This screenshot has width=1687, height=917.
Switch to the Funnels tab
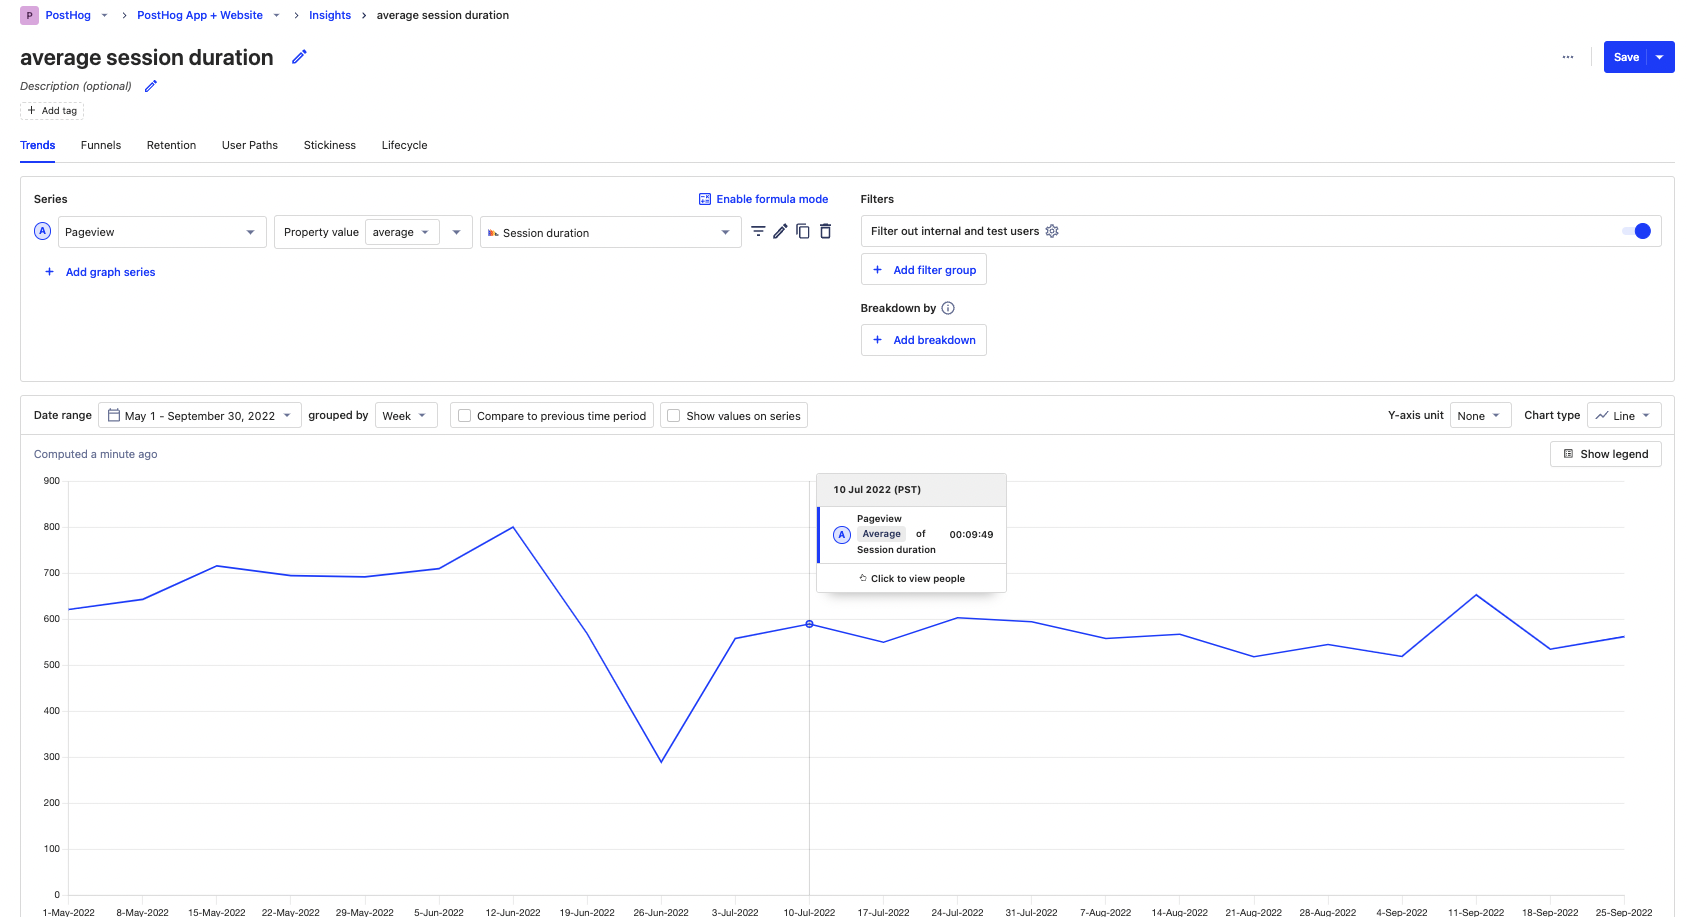click(x=101, y=145)
